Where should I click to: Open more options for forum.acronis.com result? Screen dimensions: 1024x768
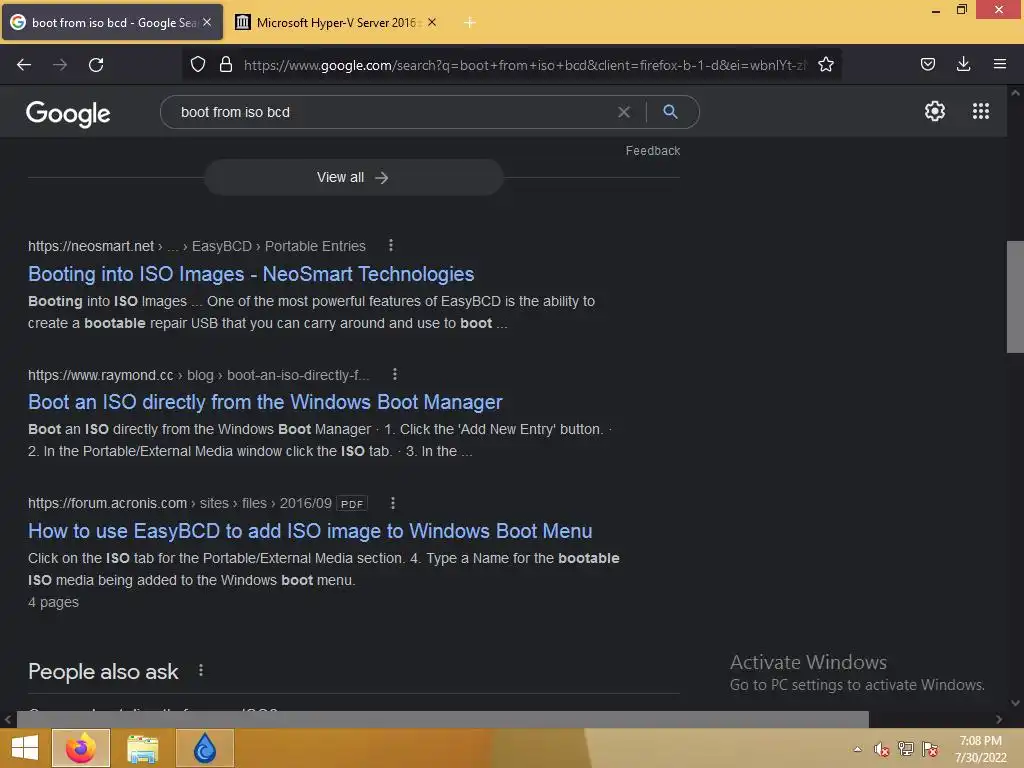[392, 503]
